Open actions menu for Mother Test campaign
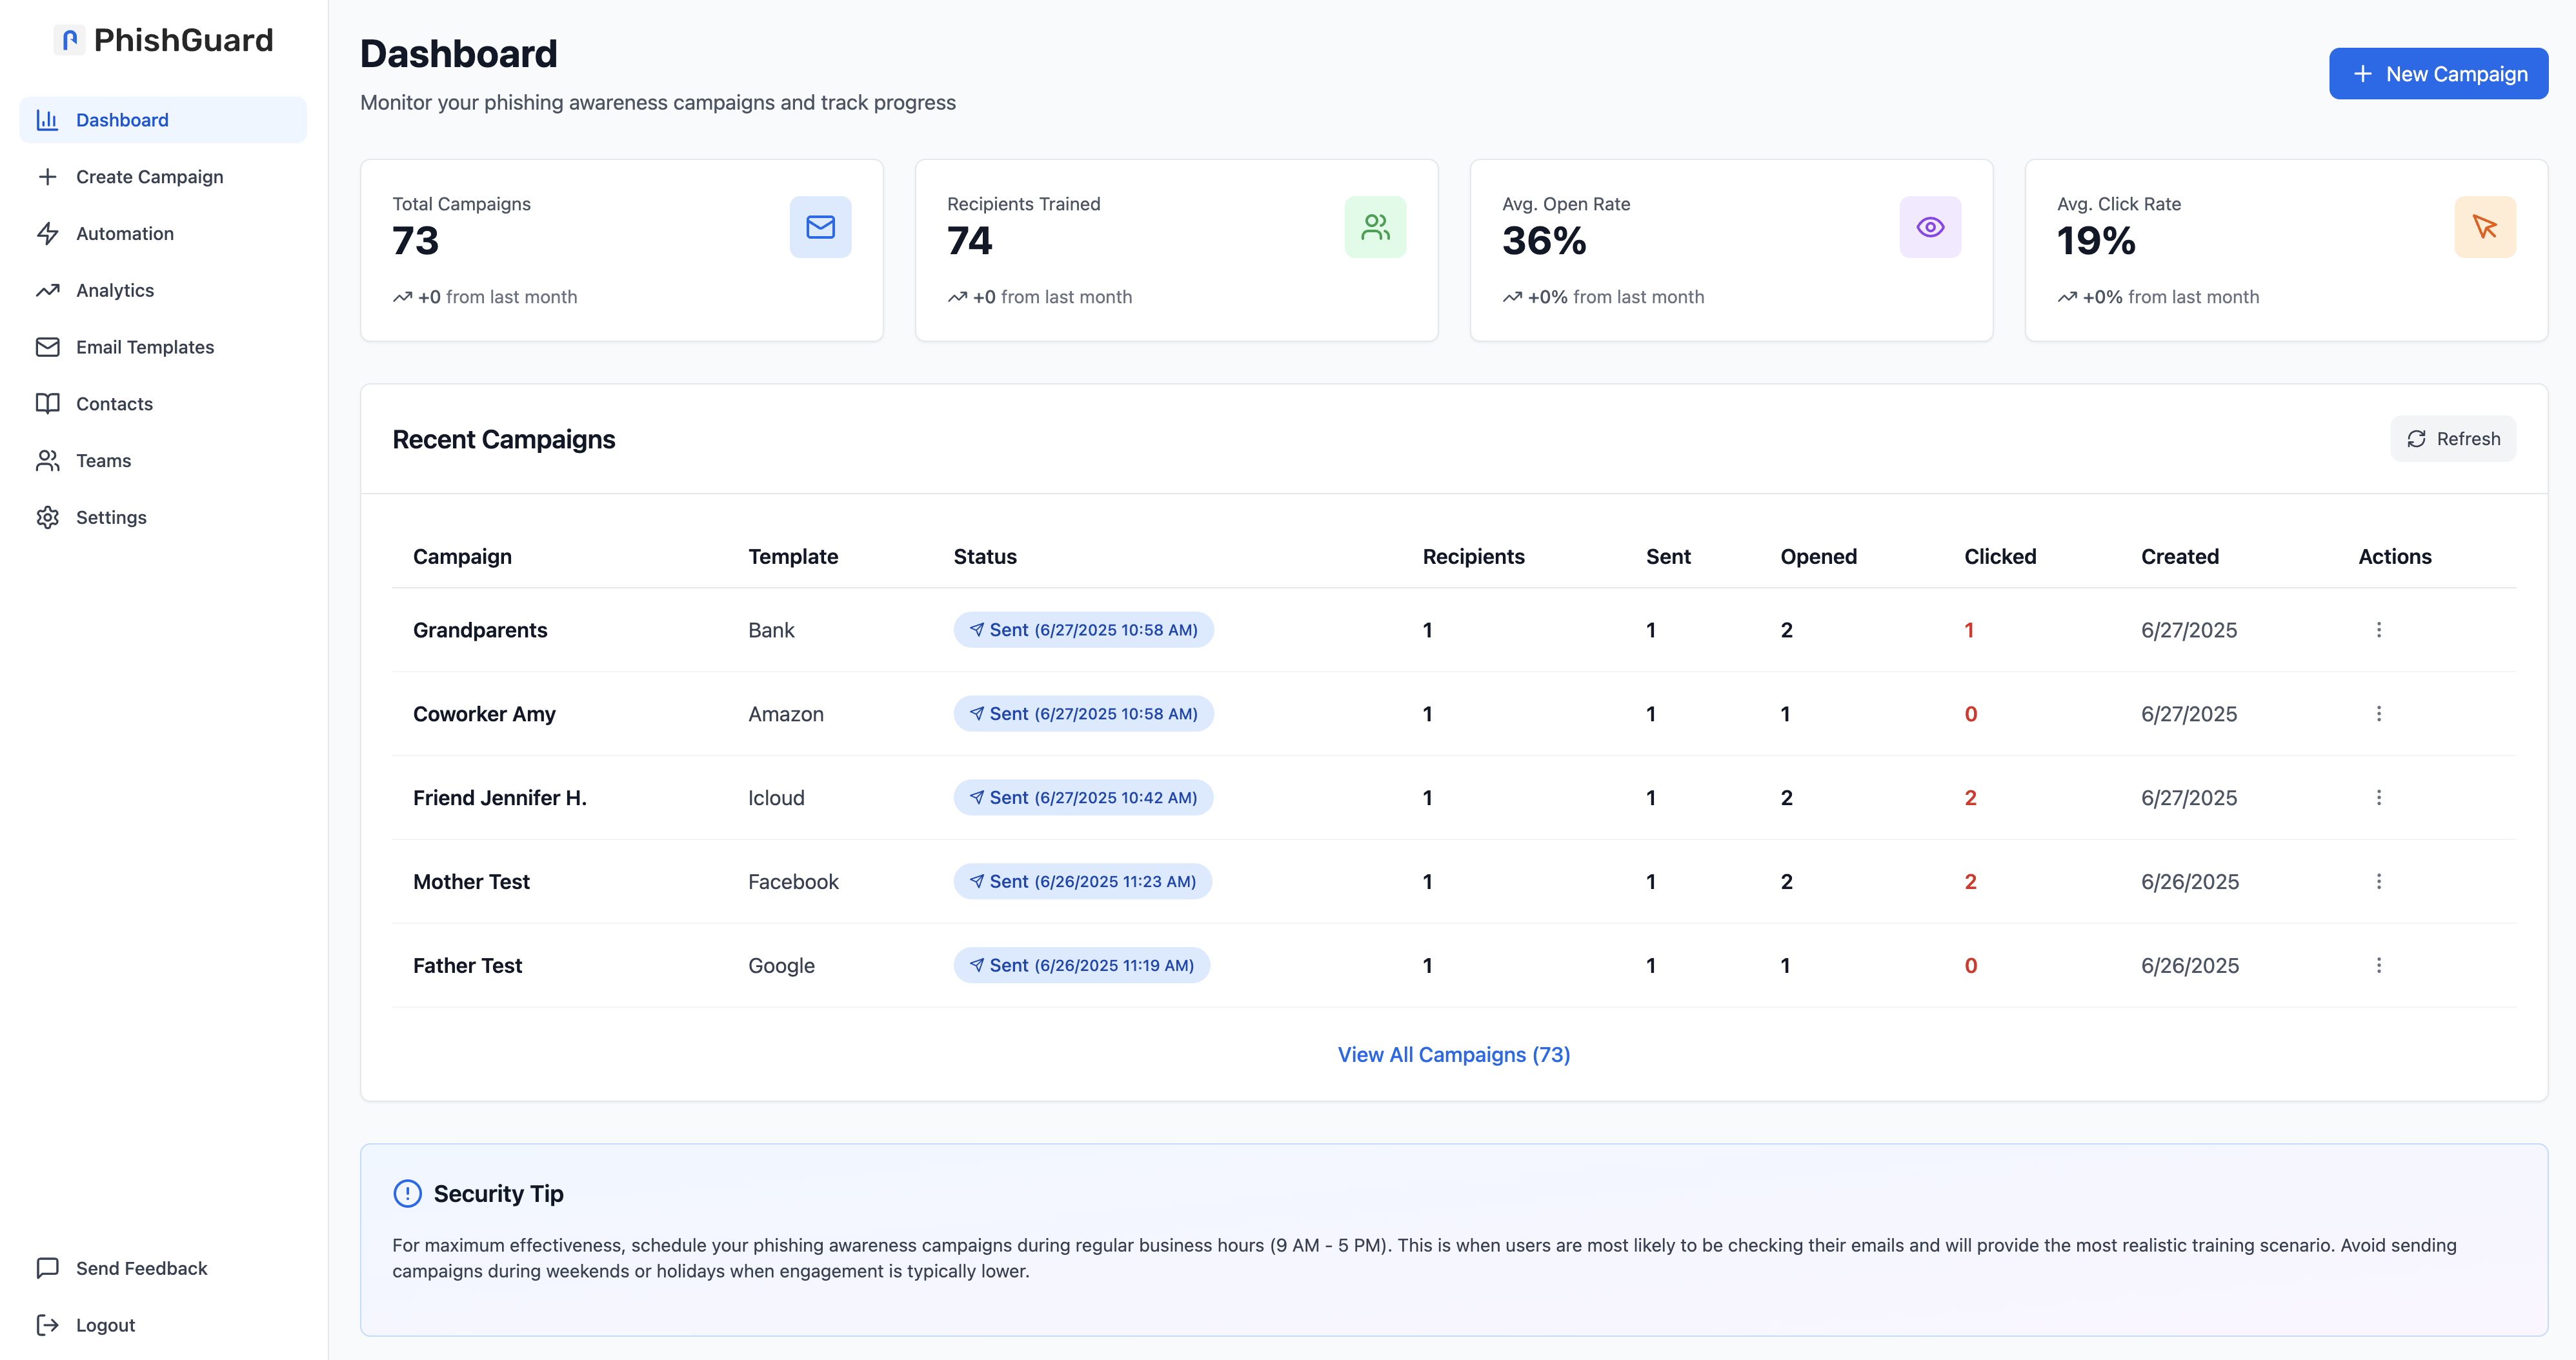The height and width of the screenshot is (1360, 2576). (2378, 881)
